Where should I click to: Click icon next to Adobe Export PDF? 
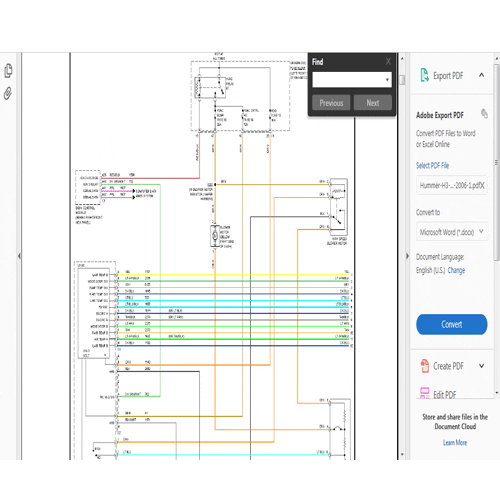484,114
